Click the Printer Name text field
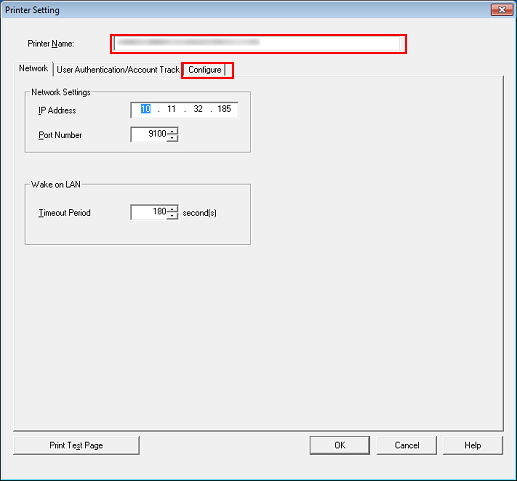The height and width of the screenshot is (481, 517). click(256, 44)
